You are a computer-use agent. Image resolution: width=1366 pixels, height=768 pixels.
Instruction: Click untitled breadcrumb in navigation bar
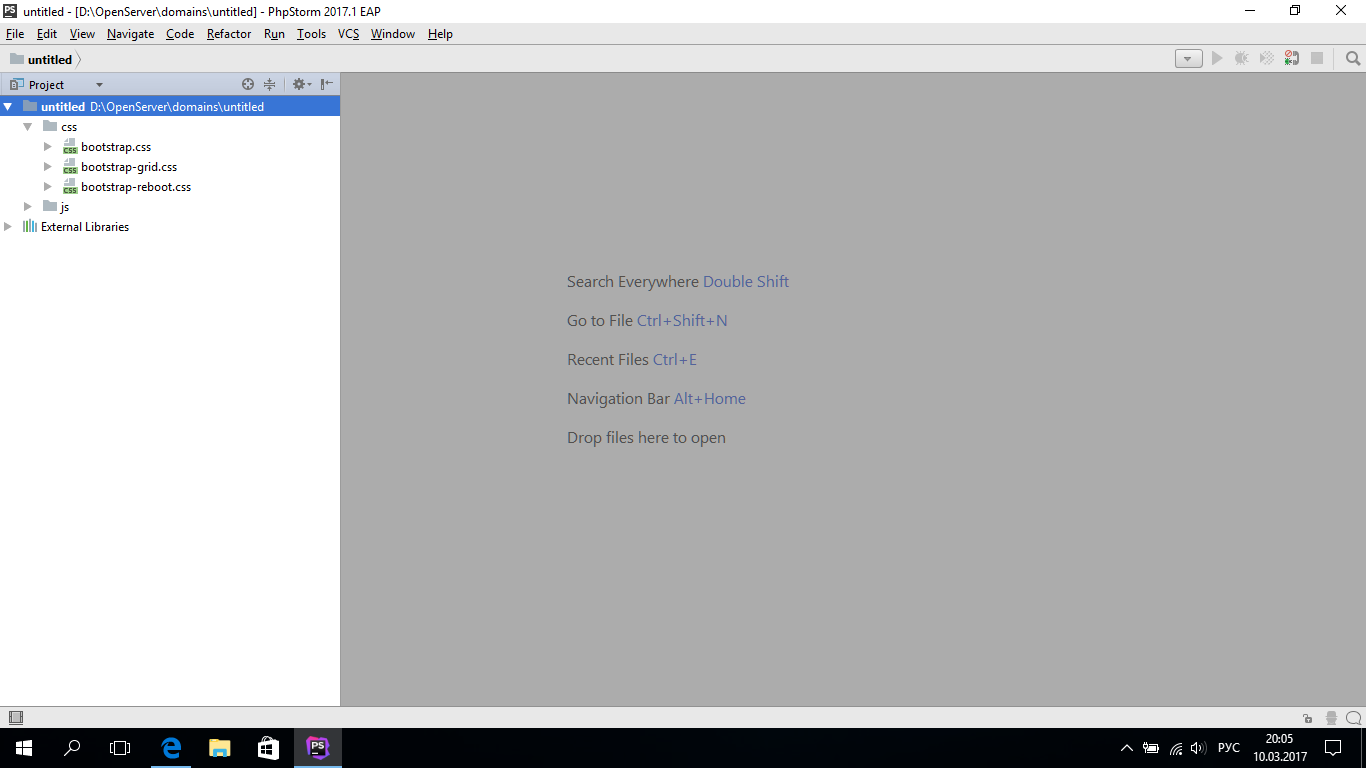(x=49, y=60)
